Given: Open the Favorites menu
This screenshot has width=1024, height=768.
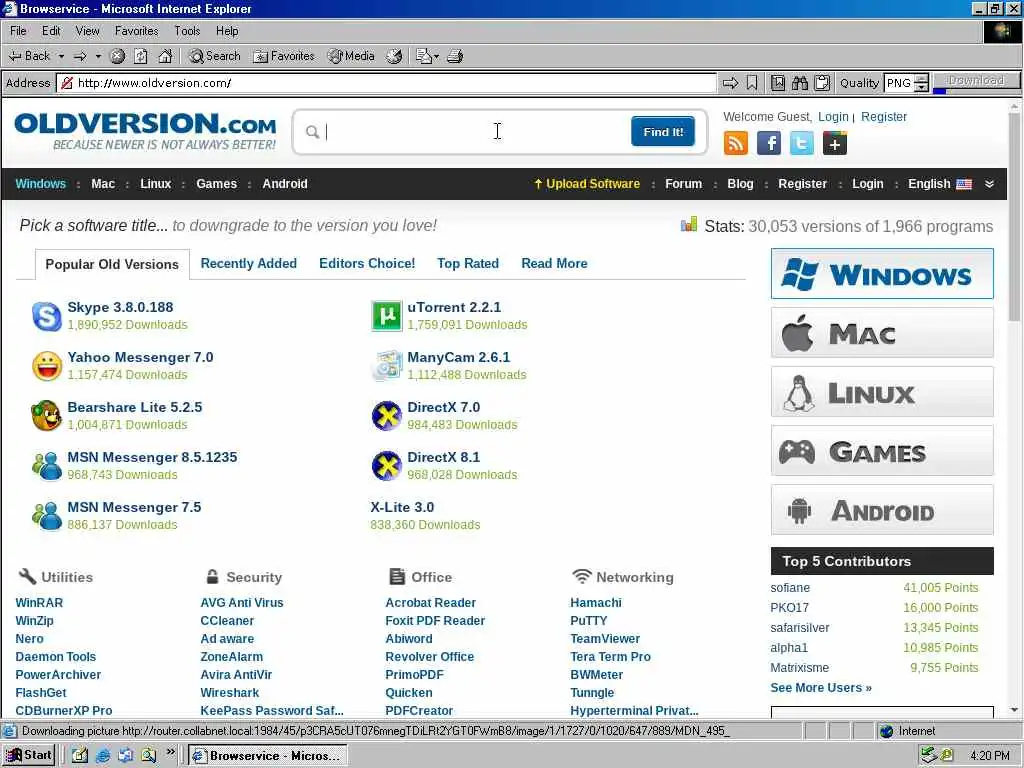Looking at the screenshot, I should pyautogui.click(x=136, y=31).
